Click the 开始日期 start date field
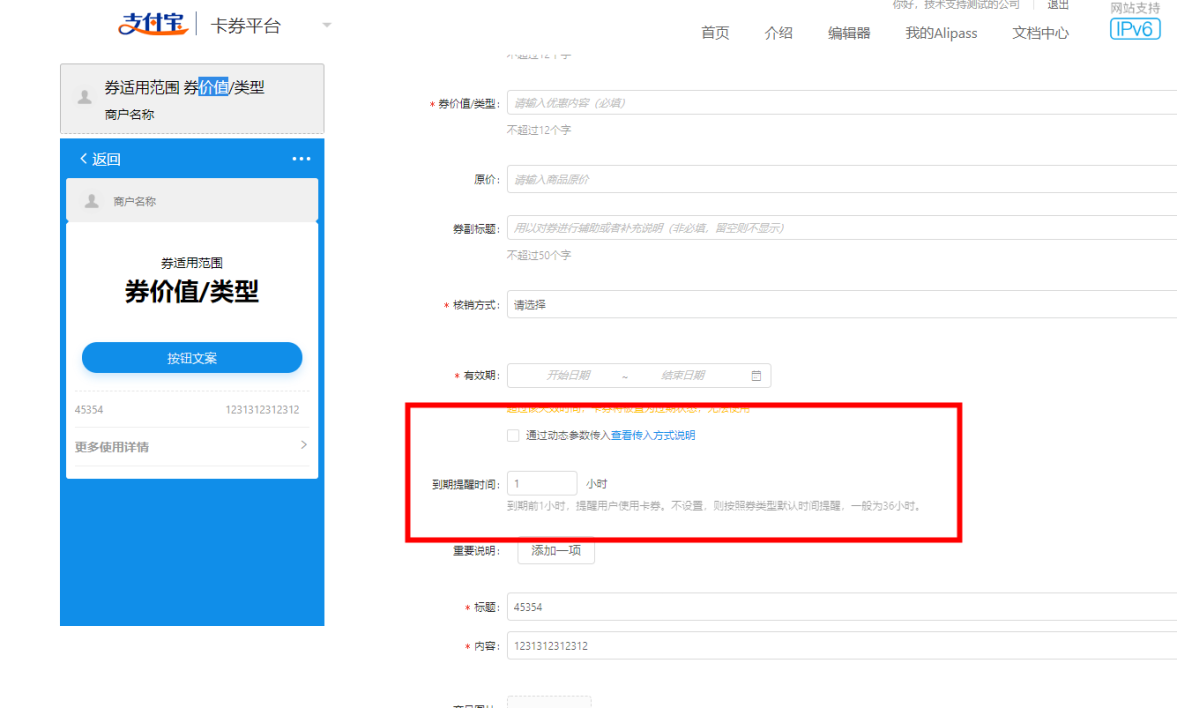 (568, 375)
